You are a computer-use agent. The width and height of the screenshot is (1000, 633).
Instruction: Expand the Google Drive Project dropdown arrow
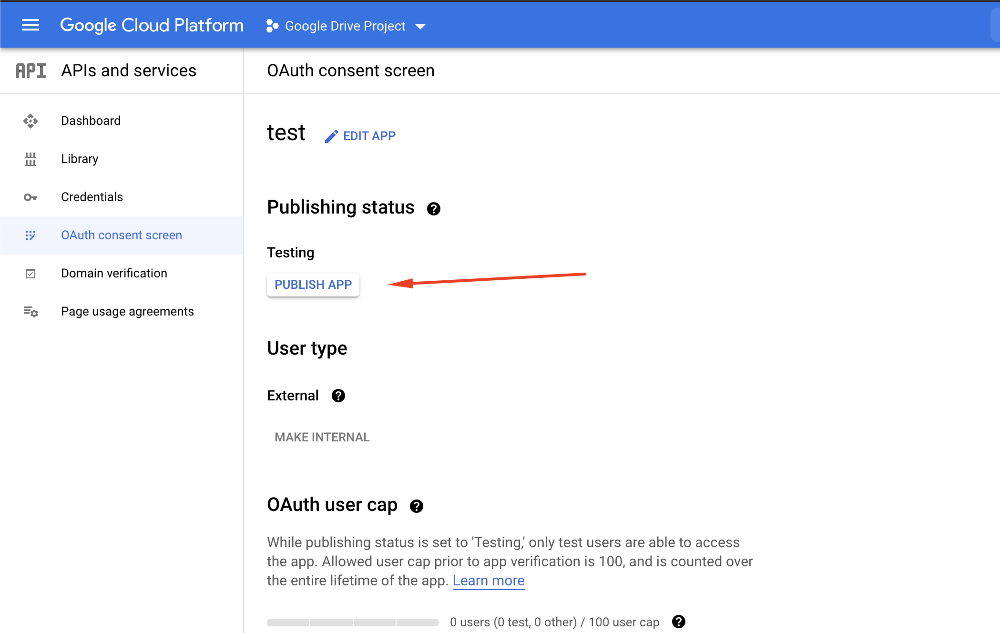coord(420,26)
